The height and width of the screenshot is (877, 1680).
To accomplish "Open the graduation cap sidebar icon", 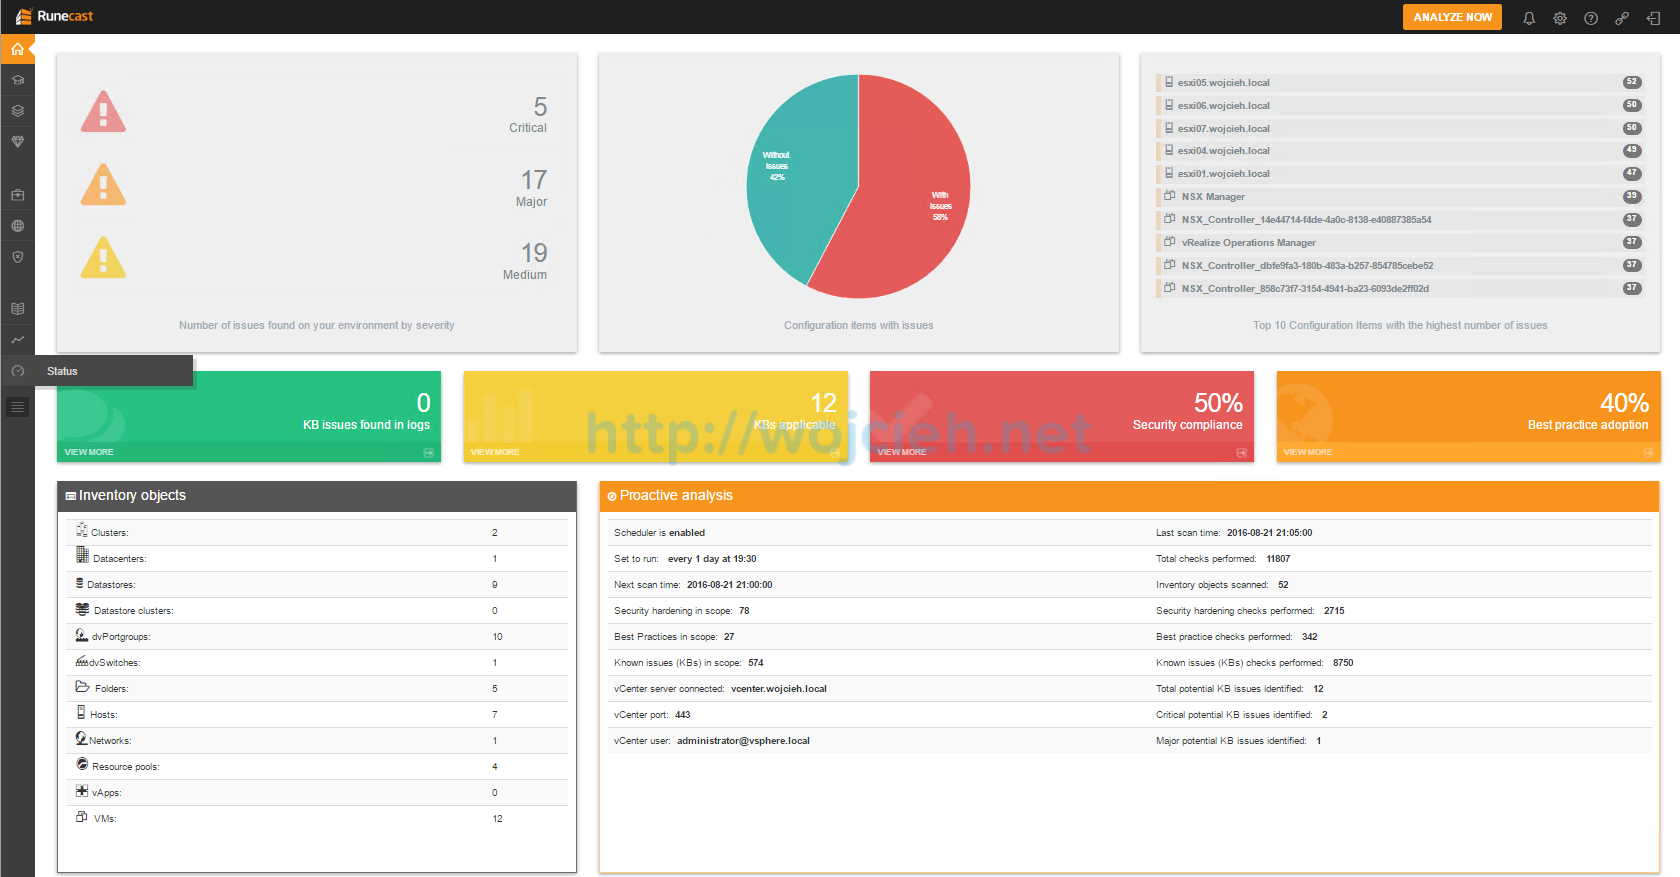I will [x=17, y=80].
